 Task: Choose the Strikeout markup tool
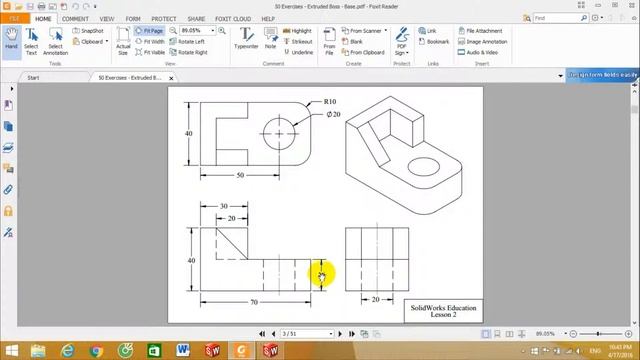[x=298, y=41]
